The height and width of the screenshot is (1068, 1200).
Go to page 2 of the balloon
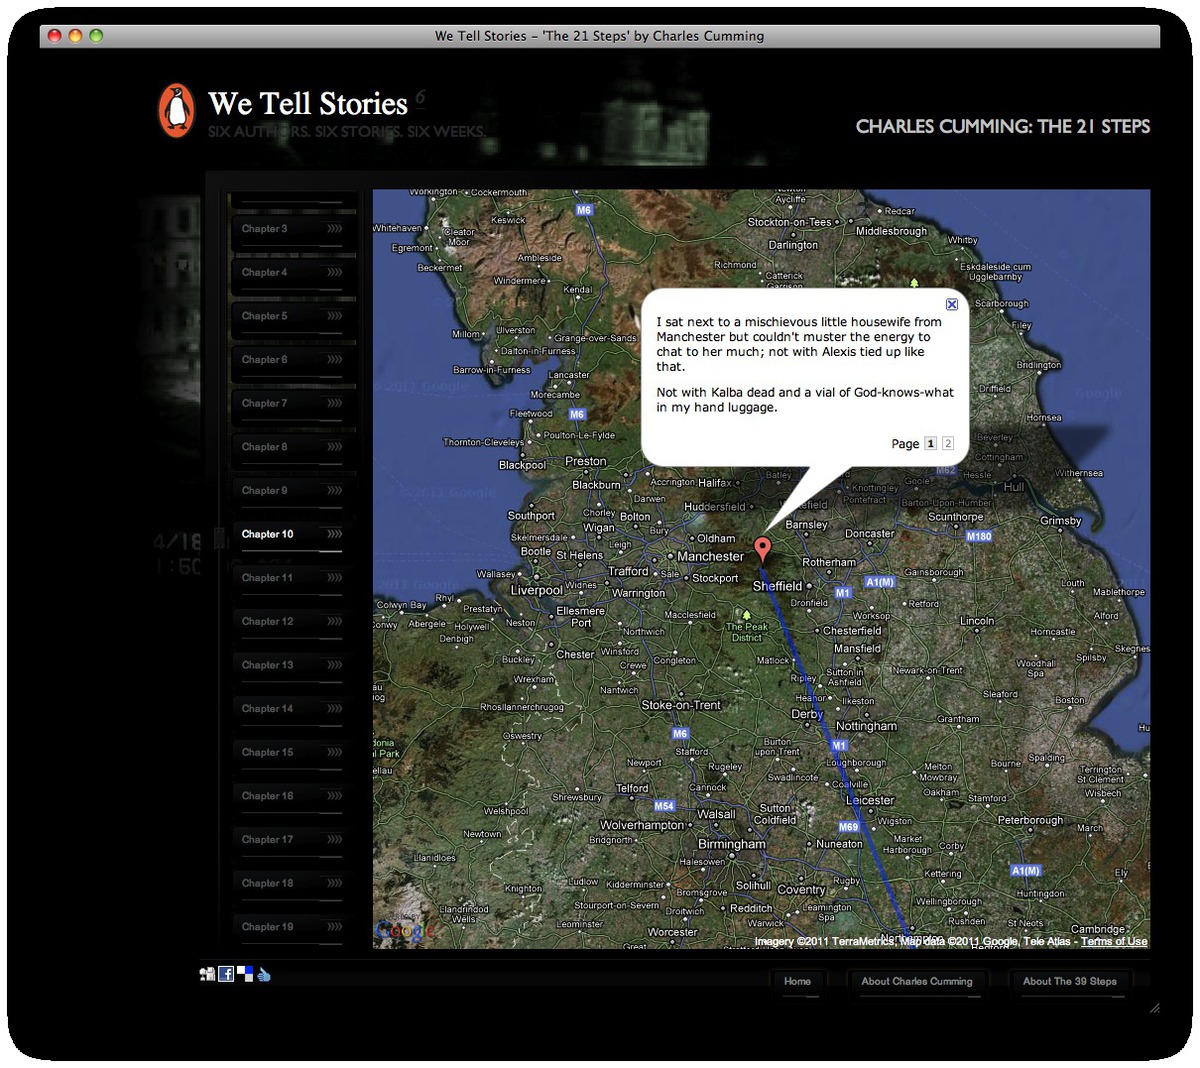[948, 444]
